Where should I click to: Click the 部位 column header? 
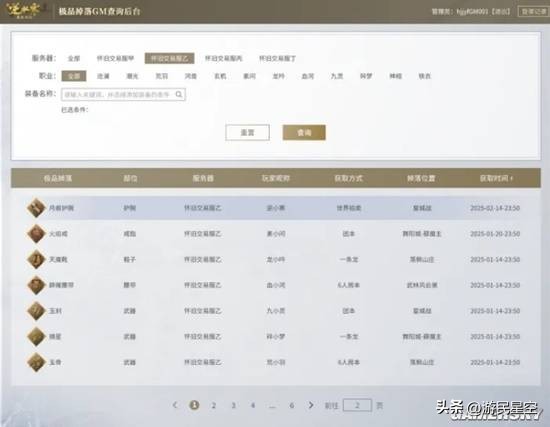click(130, 178)
